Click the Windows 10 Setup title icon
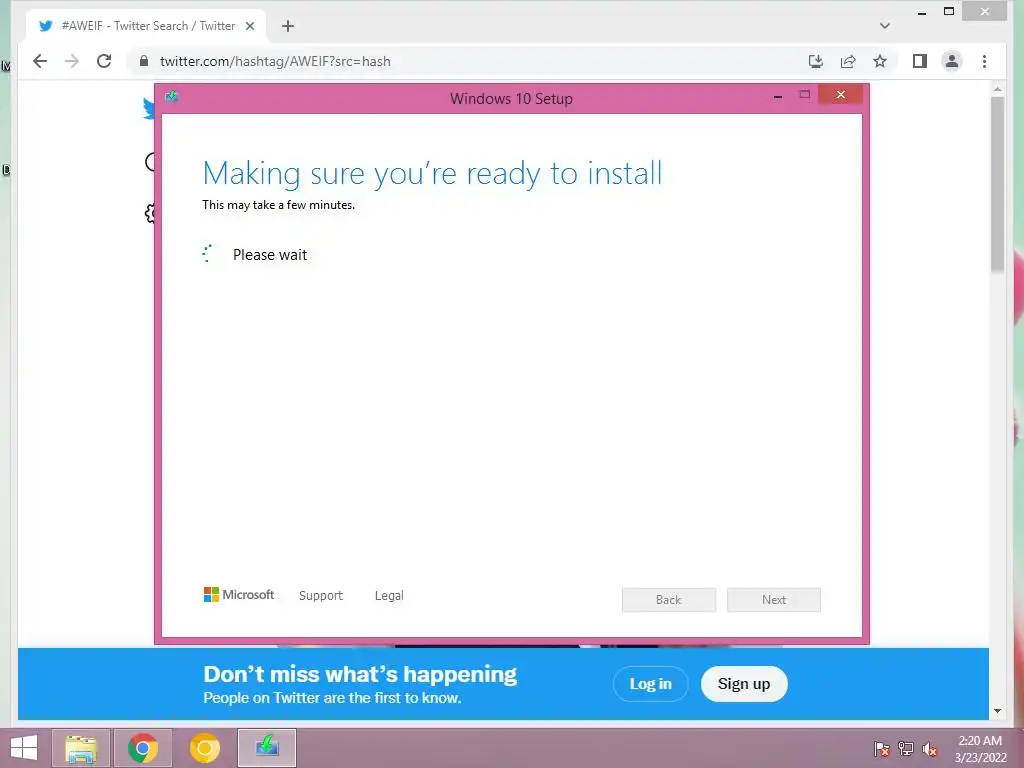The width and height of the screenshot is (1024, 768). point(172,97)
